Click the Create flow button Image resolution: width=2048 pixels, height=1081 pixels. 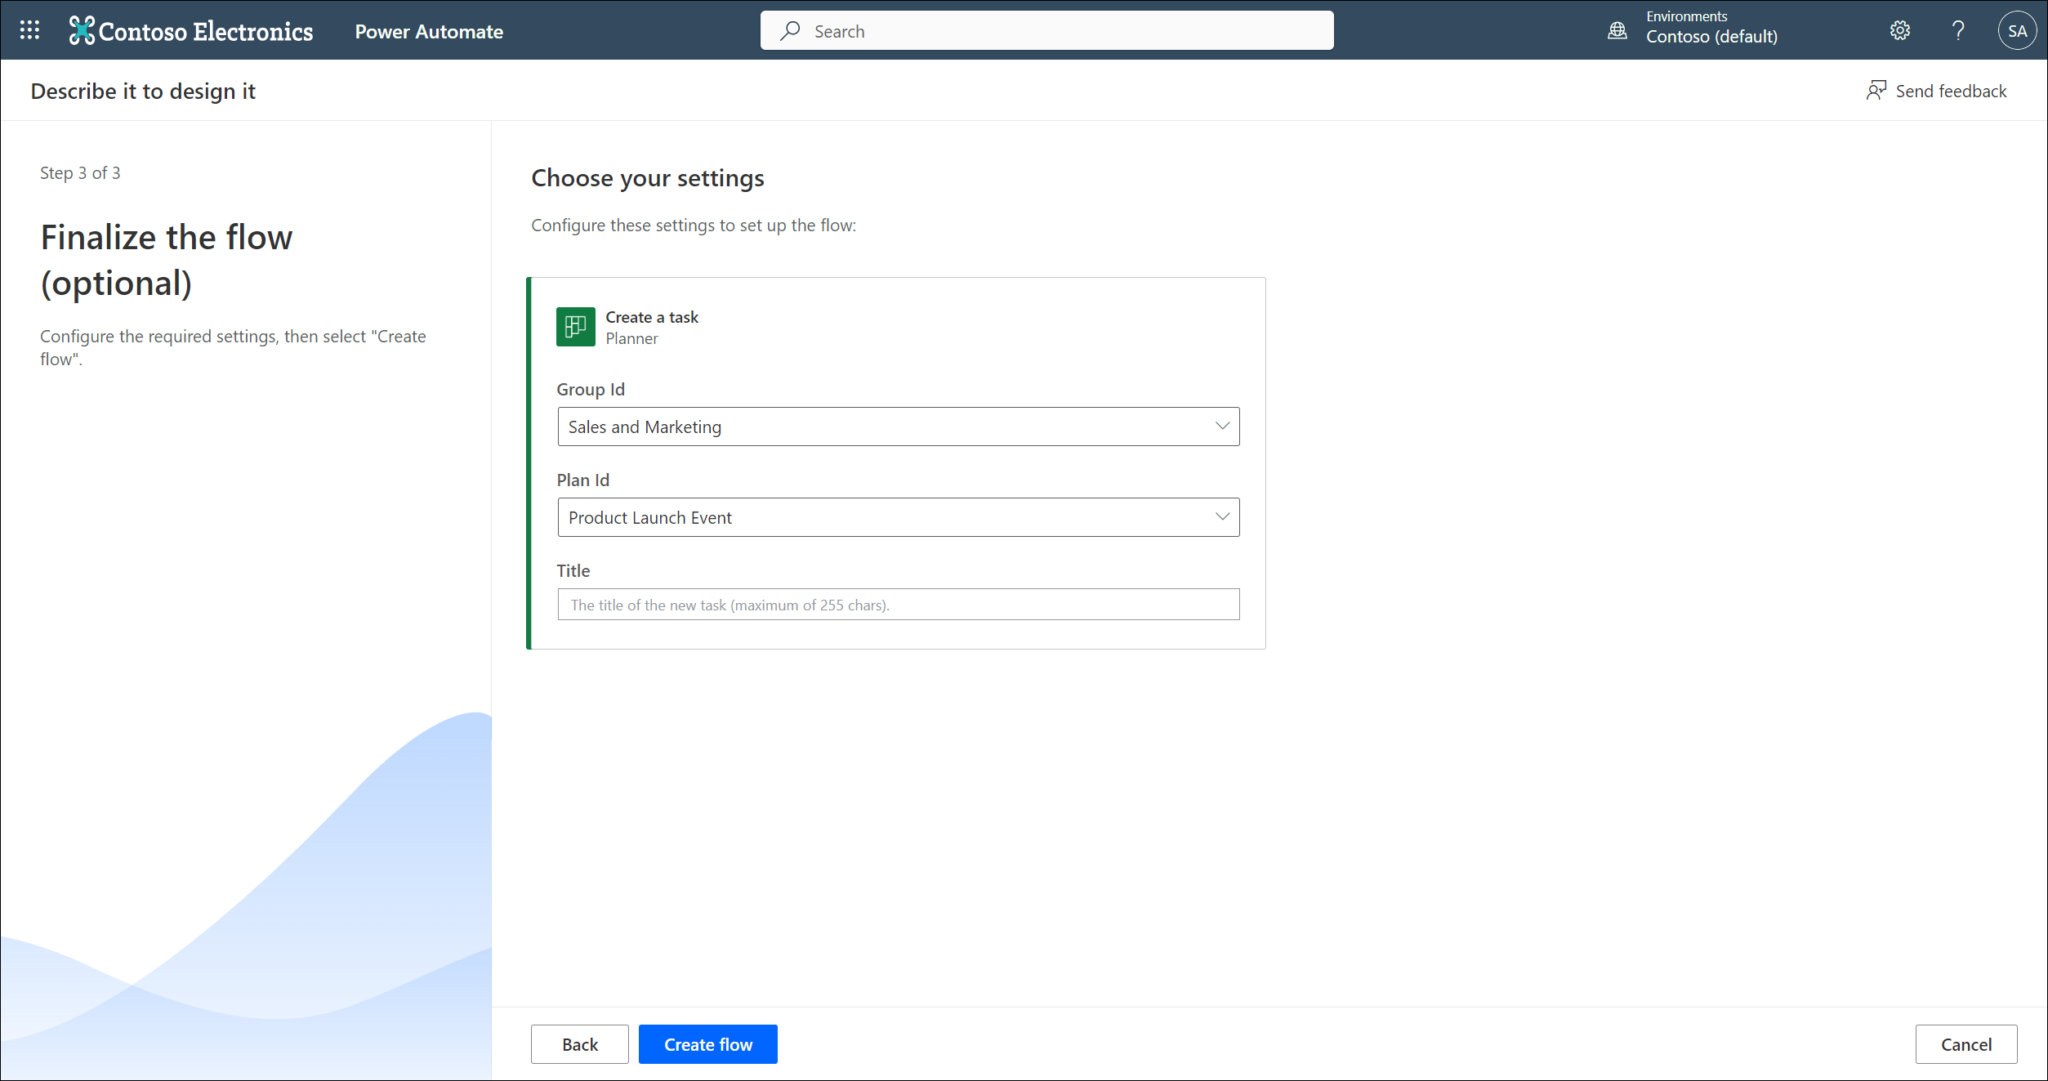pyautogui.click(x=708, y=1044)
